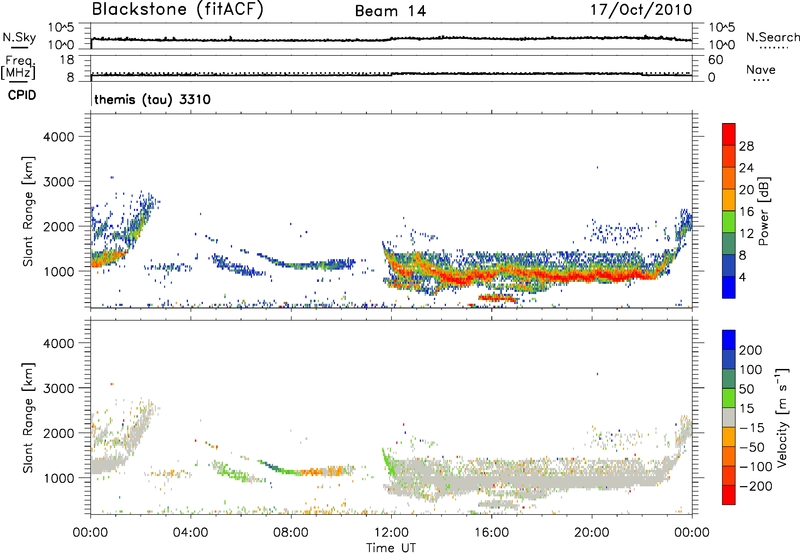Select the 'Beam 14' label

(x=390, y=11)
